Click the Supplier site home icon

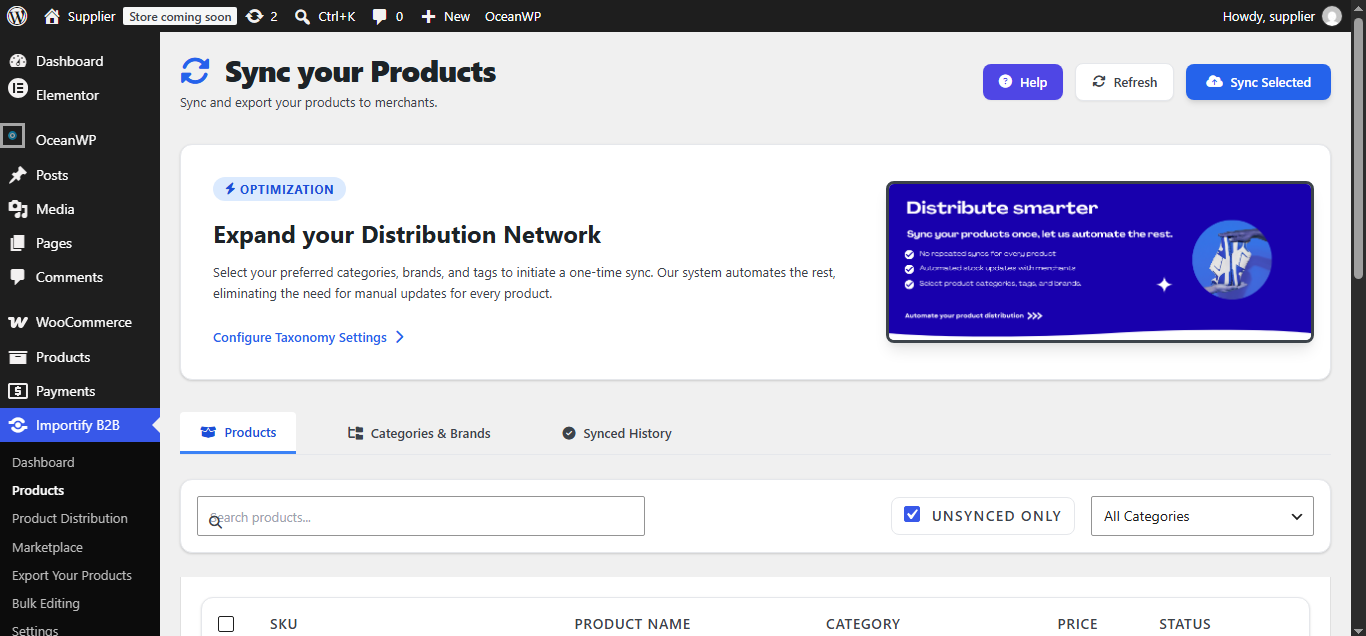[52, 16]
